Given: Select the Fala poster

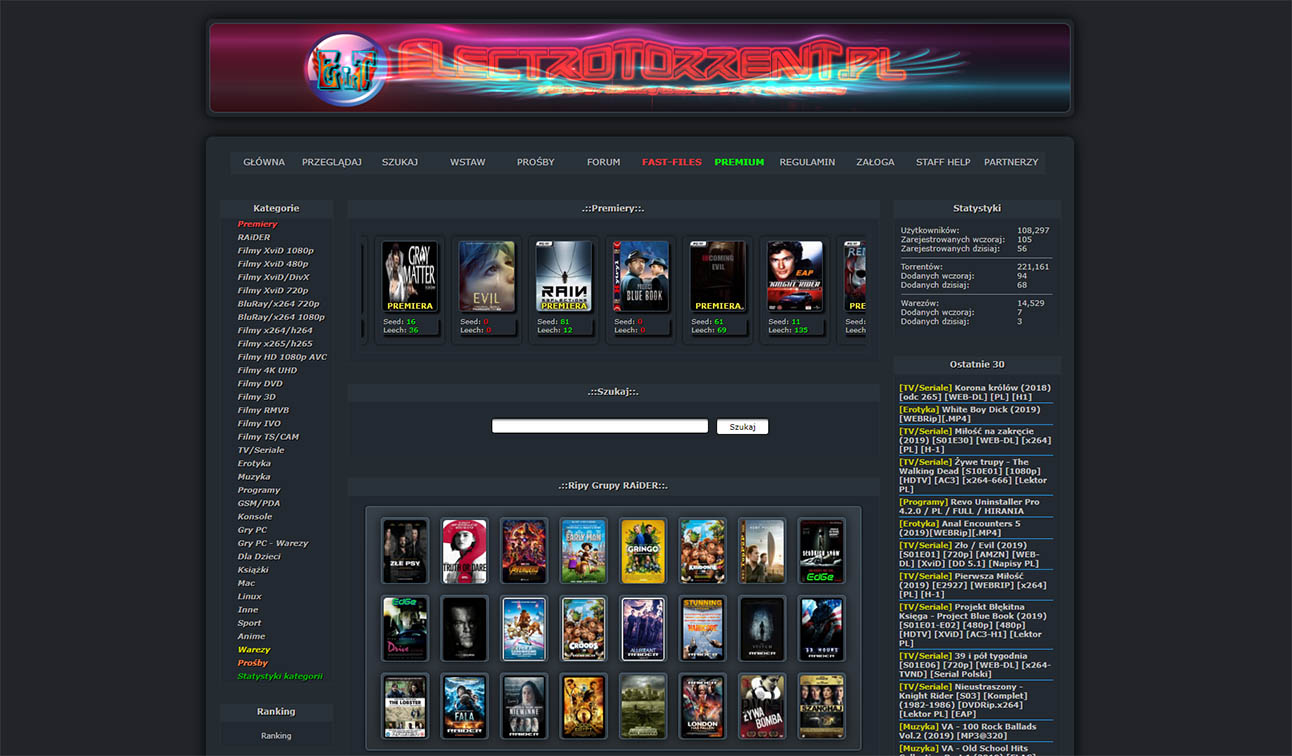Looking at the screenshot, I should 464,707.
